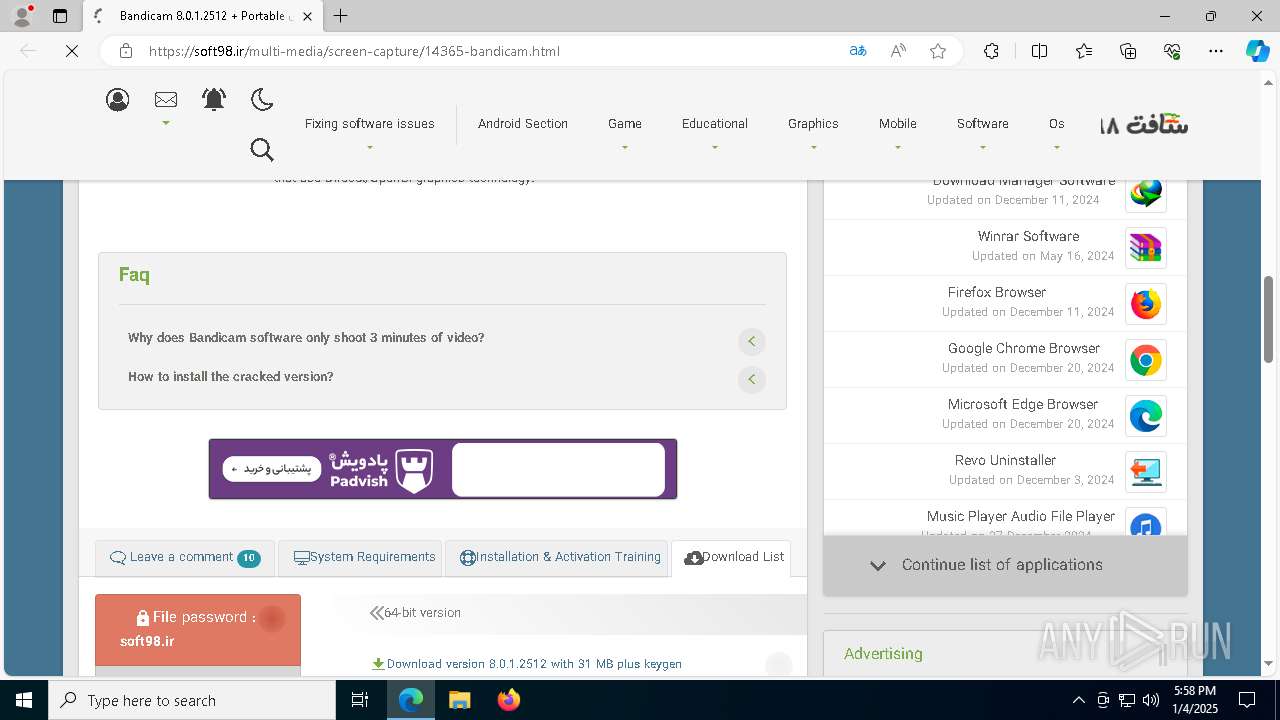The height and width of the screenshot is (720, 1280).
Task: Add this page to favorites star
Action: click(938, 51)
